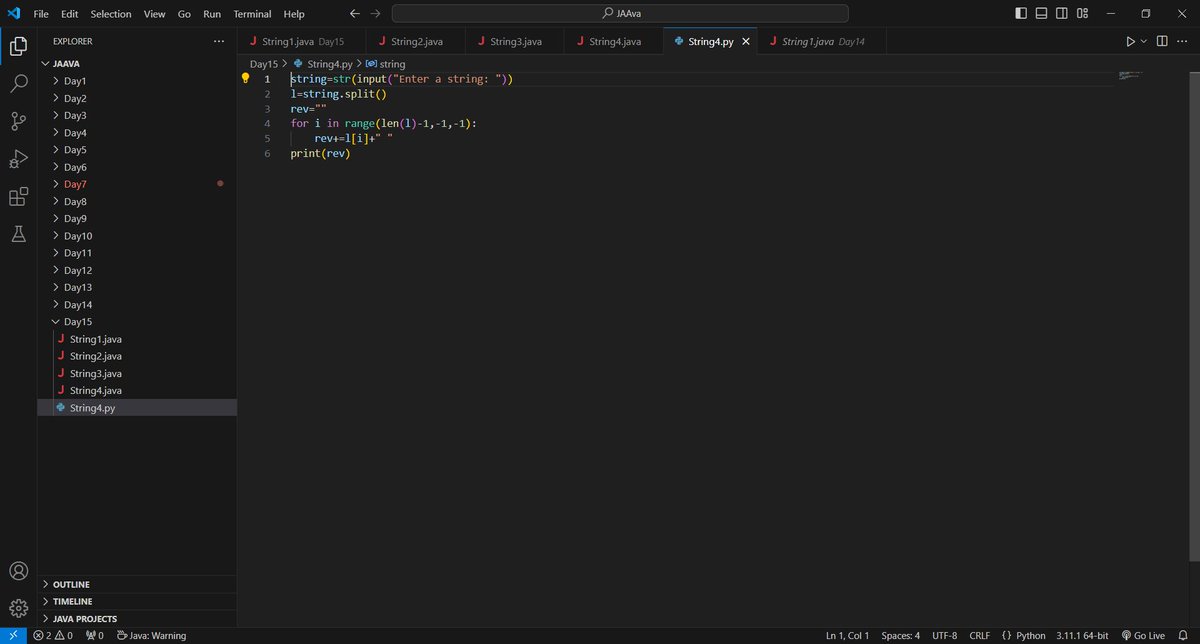Screen dimensions: 1200x644
Task: Expand the OUTLINE section
Action: coord(71,584)
